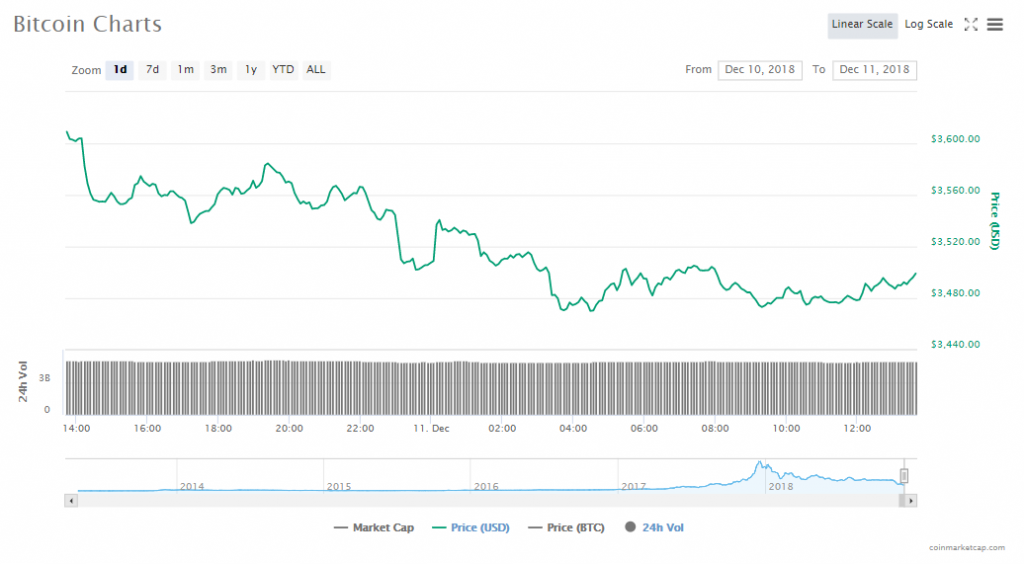Set zoom to 3m range
The width and height of the screenshot is (1024, 564).
218,70
